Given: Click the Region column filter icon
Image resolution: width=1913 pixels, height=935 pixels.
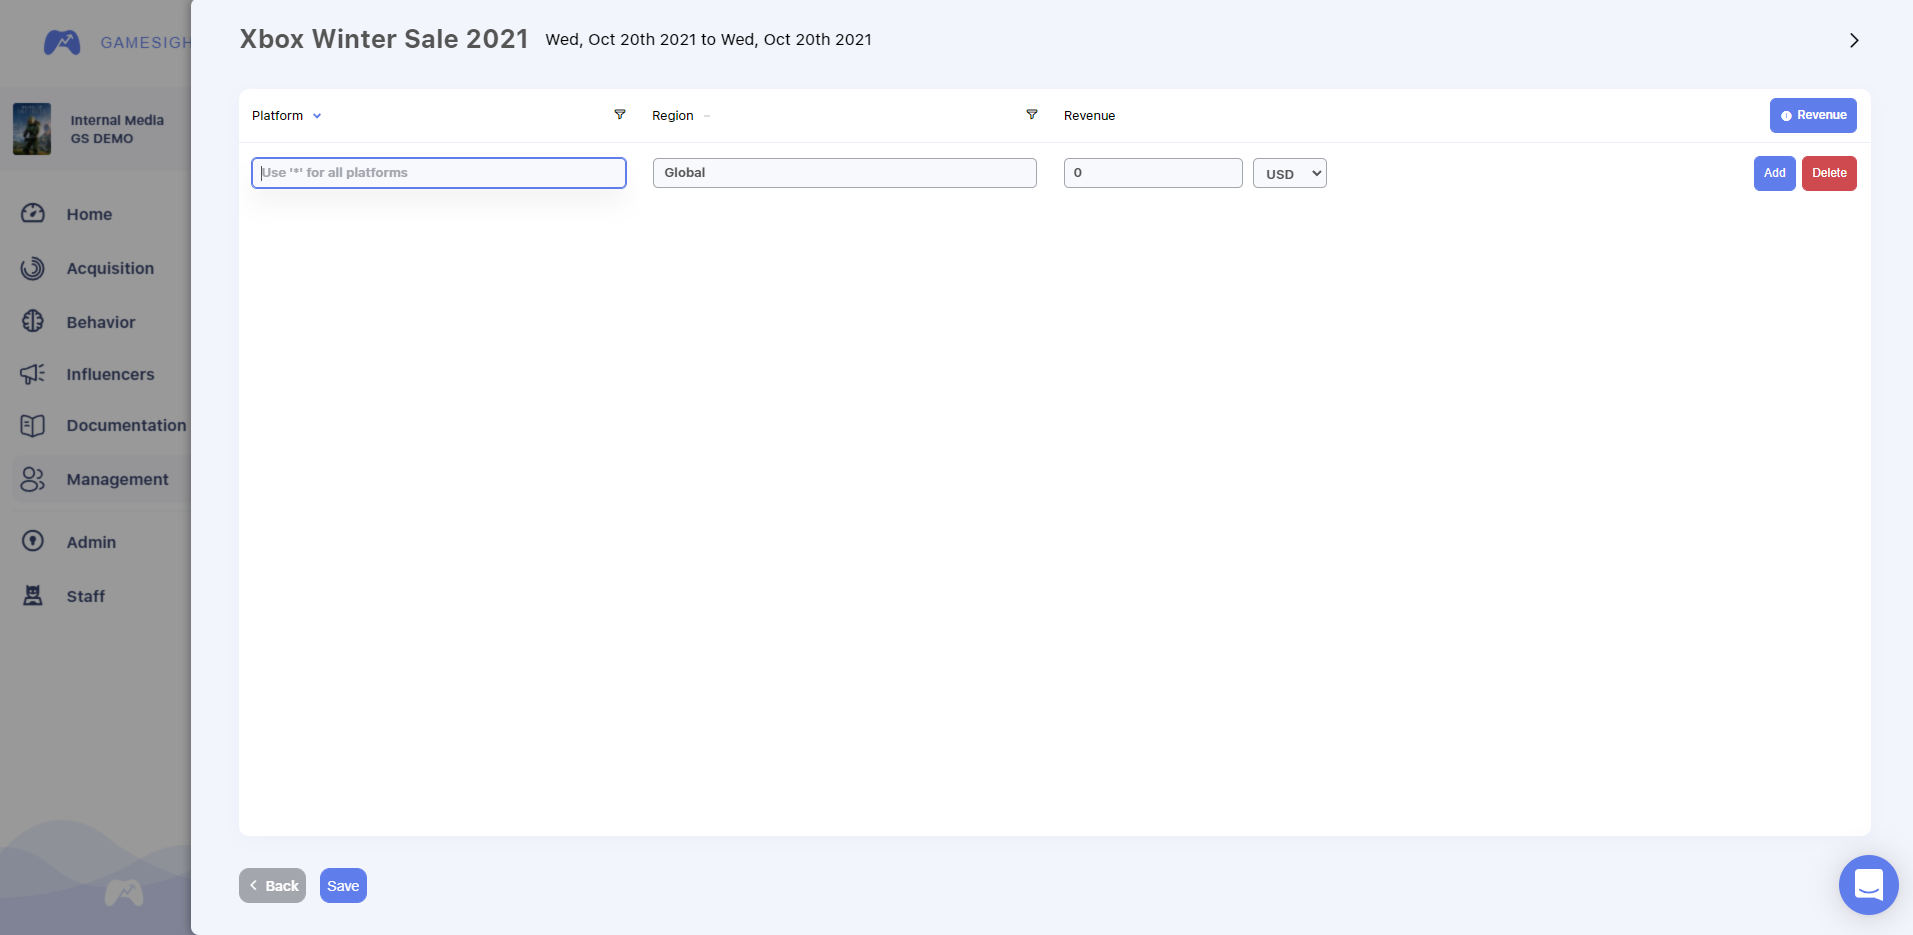Looking at the screenshot, I should pos(1032,115).
